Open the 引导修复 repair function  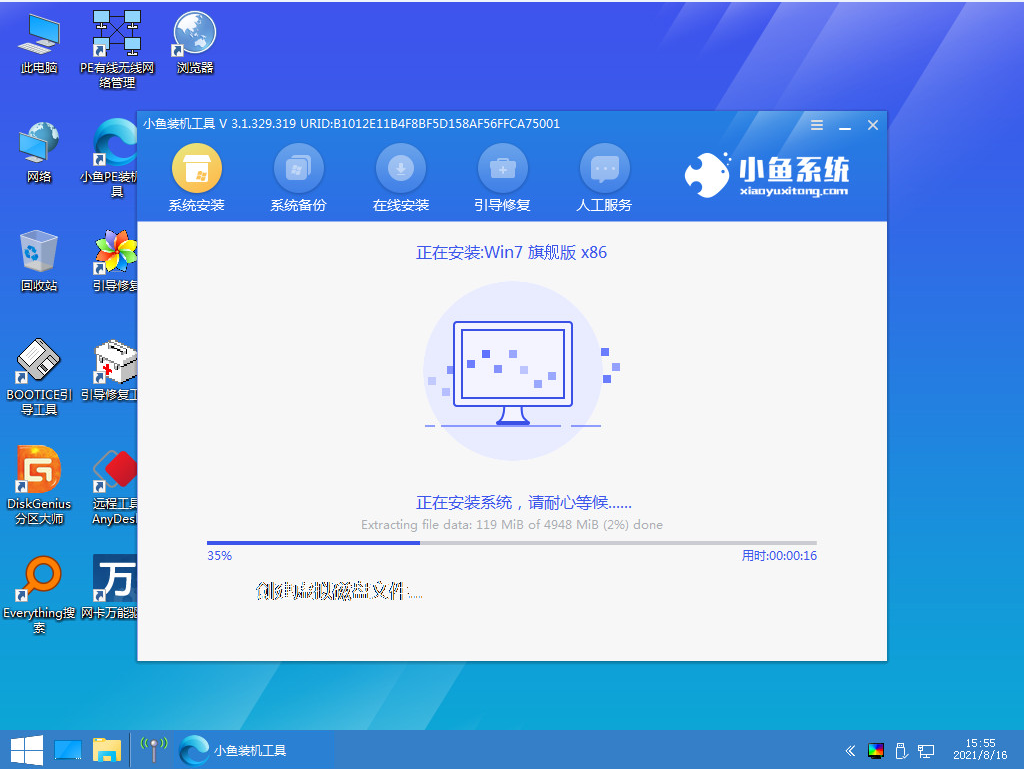coord(502,178)
